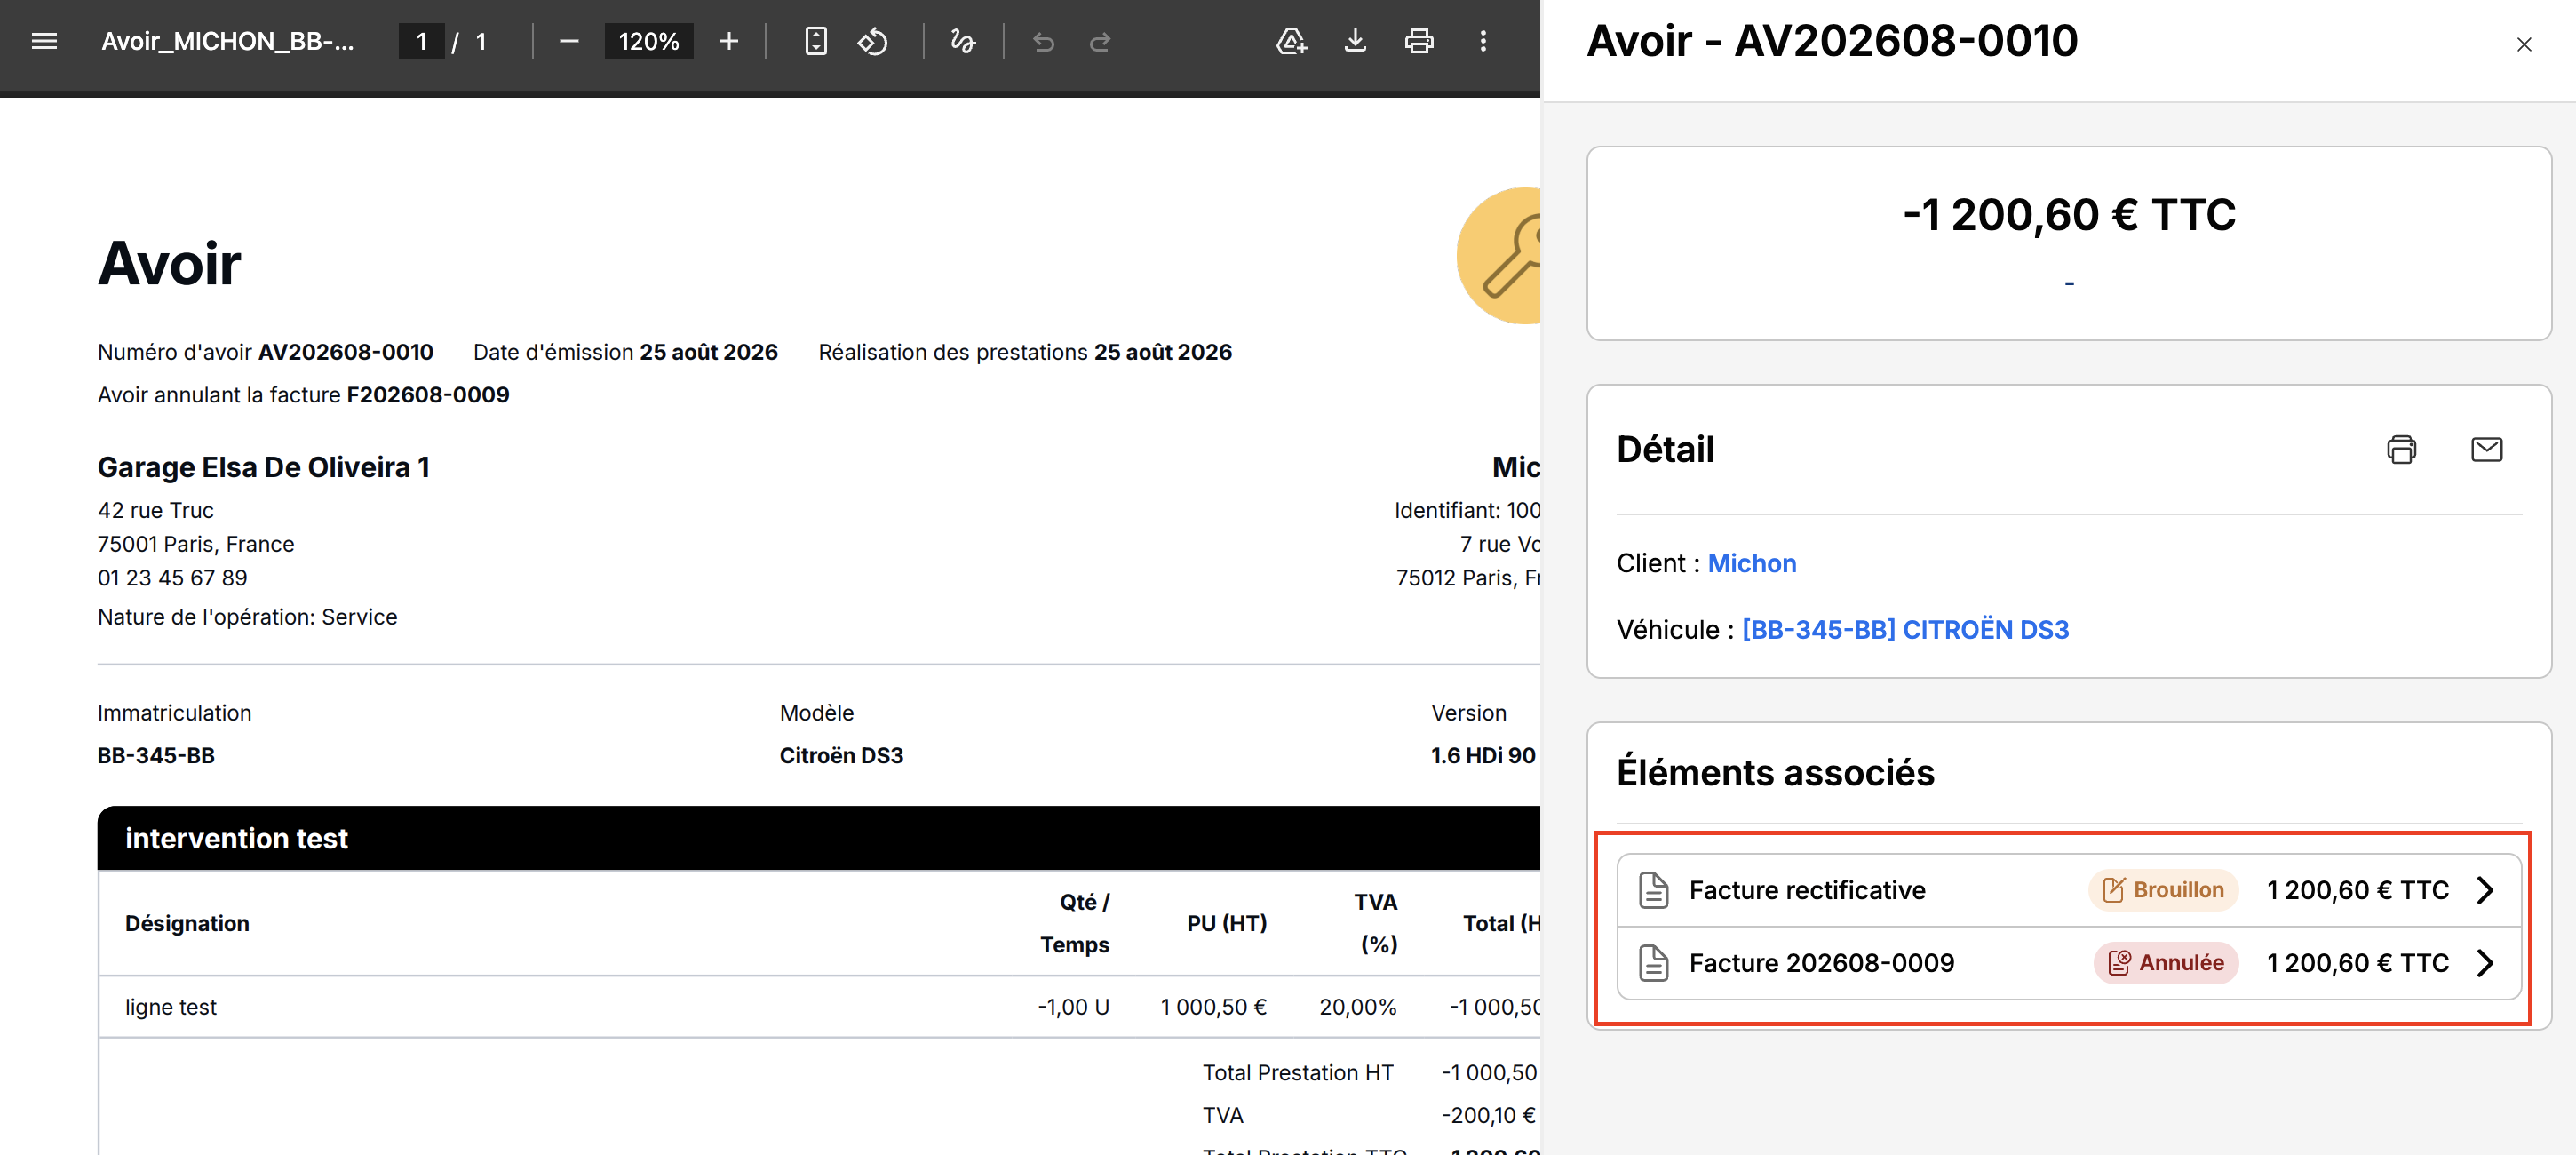Image resolution: width=2576 pixels, height=1155 pixels.
Task: Select the avoir number AV202608-0010 text
Action: (x=345, y=352)
